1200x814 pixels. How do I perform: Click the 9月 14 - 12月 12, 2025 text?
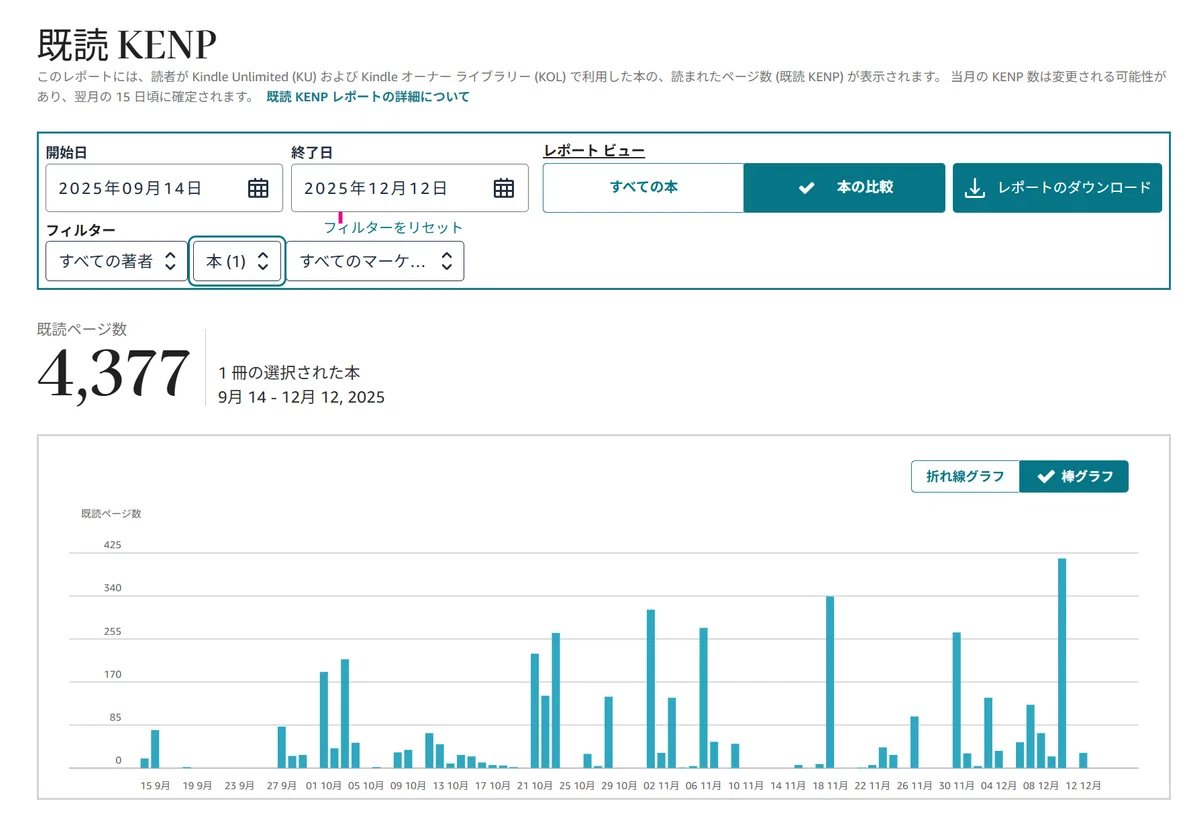pos(301,397)
